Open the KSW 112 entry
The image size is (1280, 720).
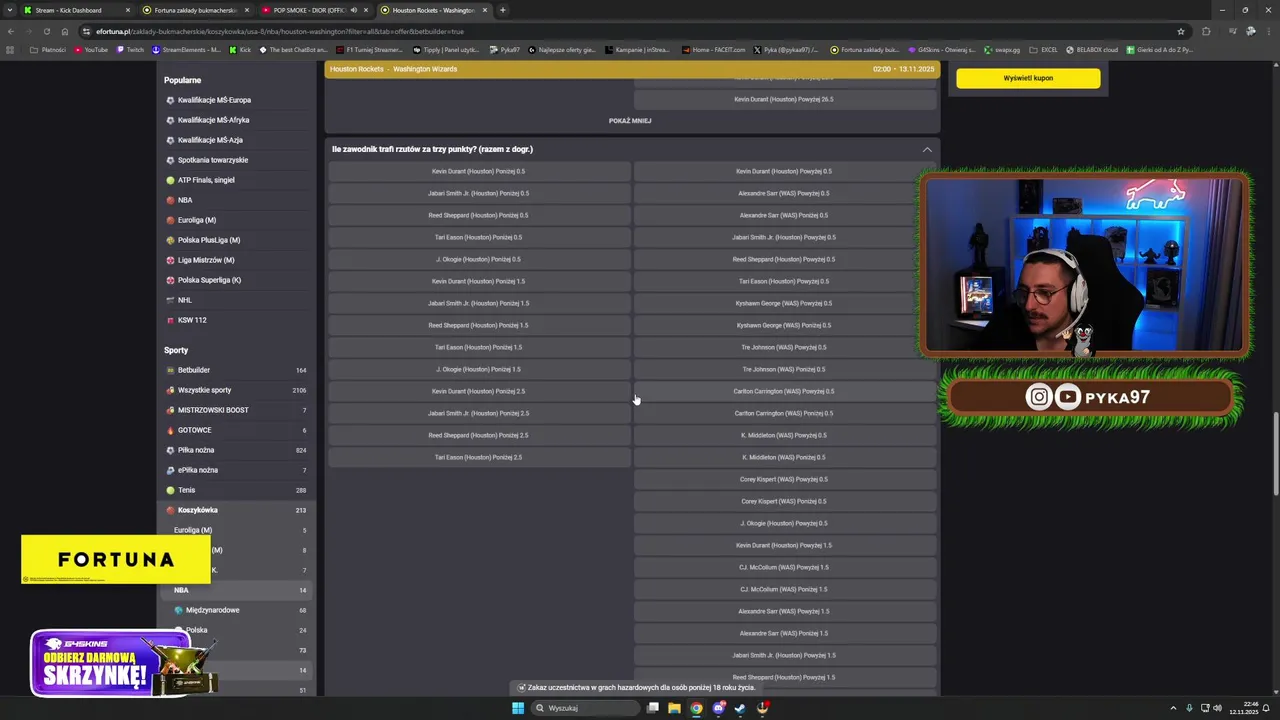coord(238,320)
